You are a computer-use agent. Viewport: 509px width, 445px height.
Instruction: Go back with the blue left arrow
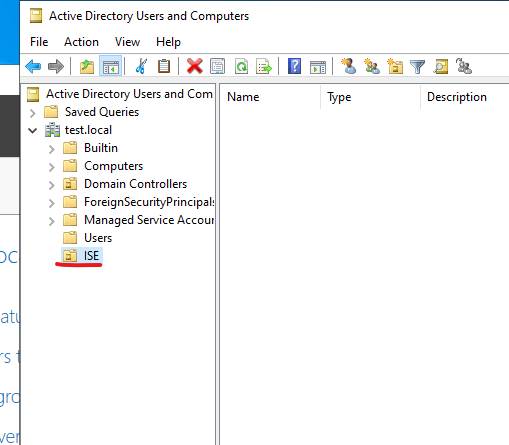[x=33, y=66]
